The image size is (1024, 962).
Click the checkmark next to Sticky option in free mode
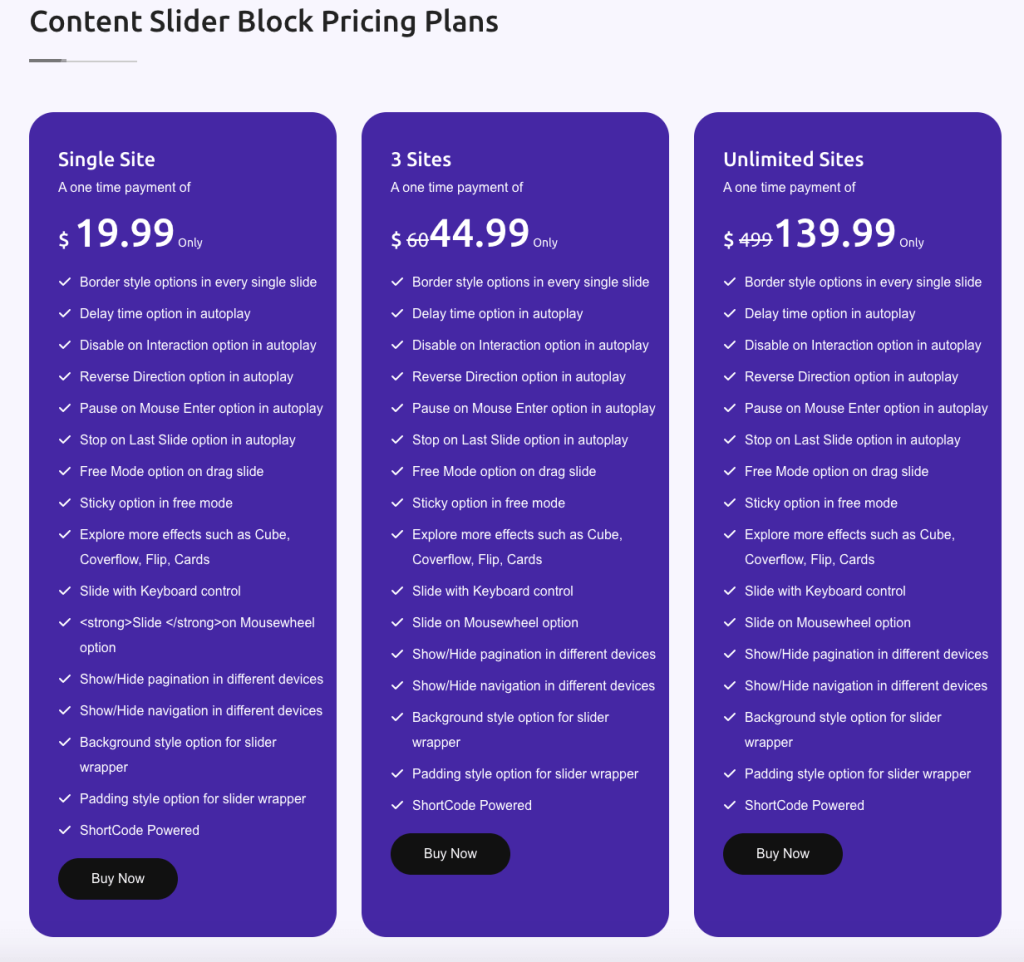[65, 503]
